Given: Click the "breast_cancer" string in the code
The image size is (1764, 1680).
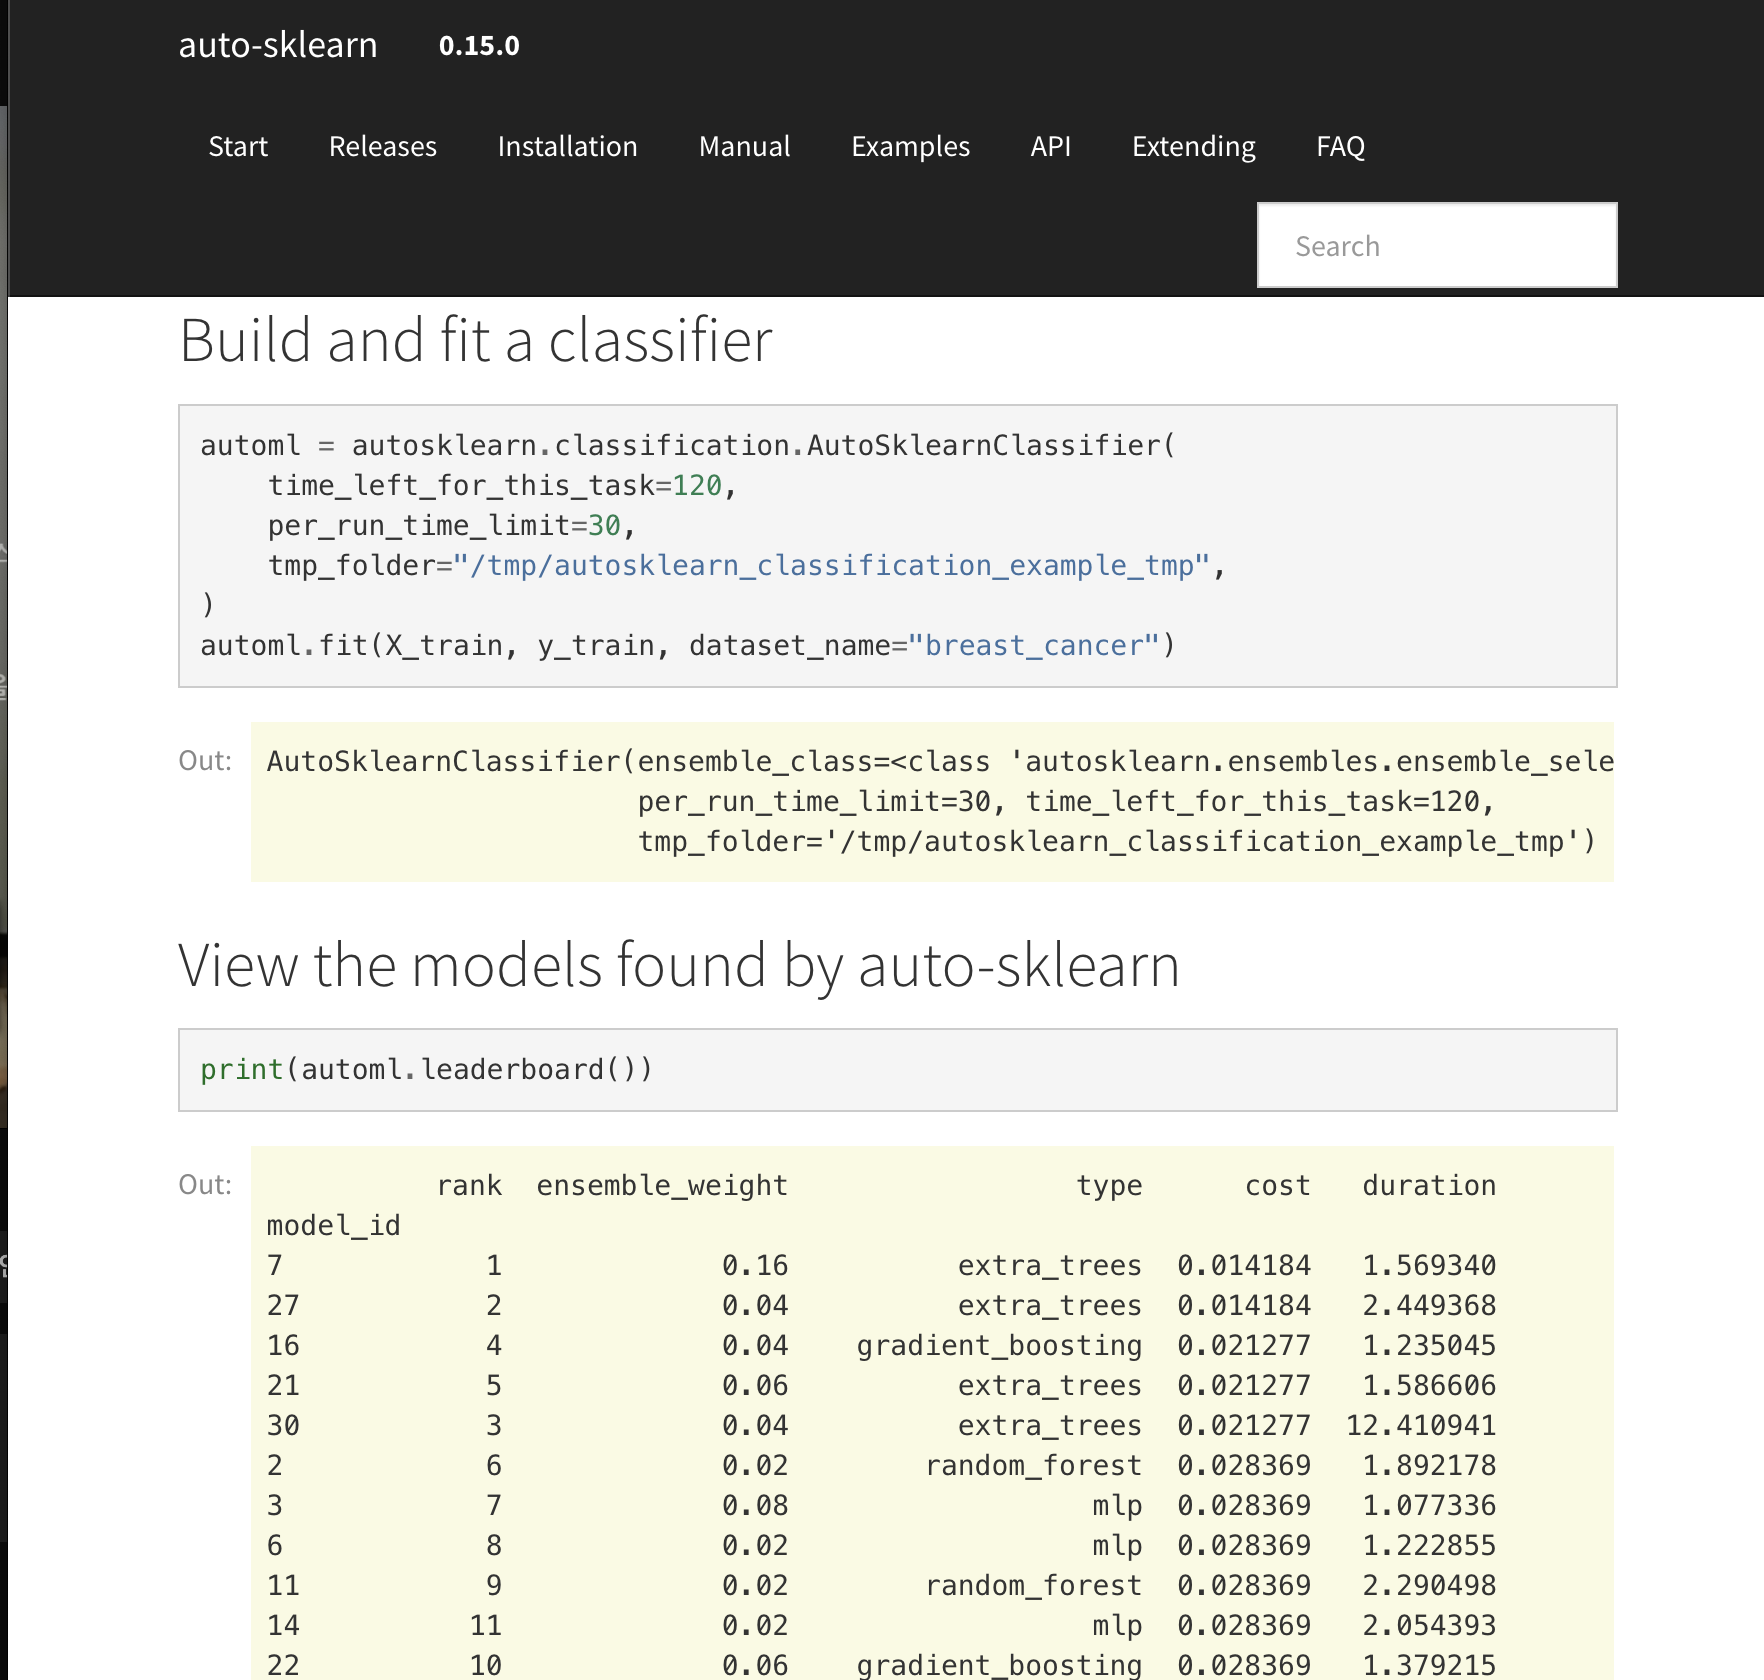Looking at the screenshot, I should [1034, 645].
